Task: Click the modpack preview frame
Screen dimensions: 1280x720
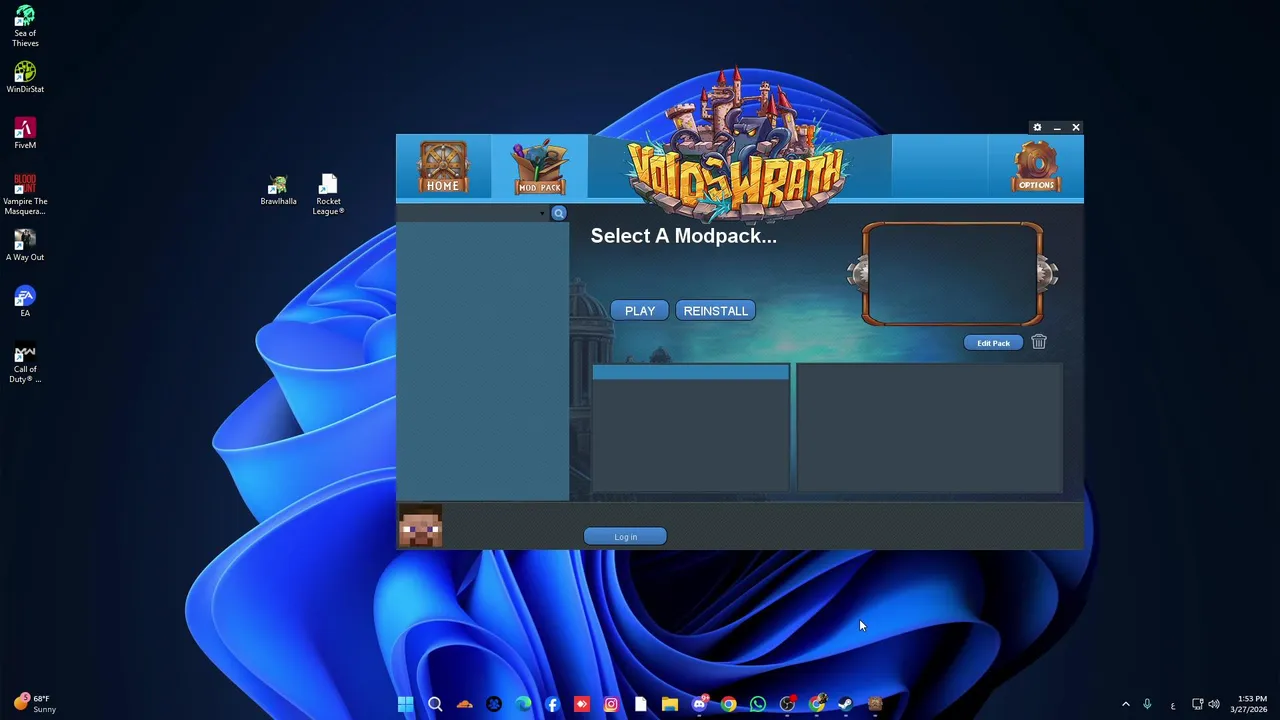Action: 952,274
